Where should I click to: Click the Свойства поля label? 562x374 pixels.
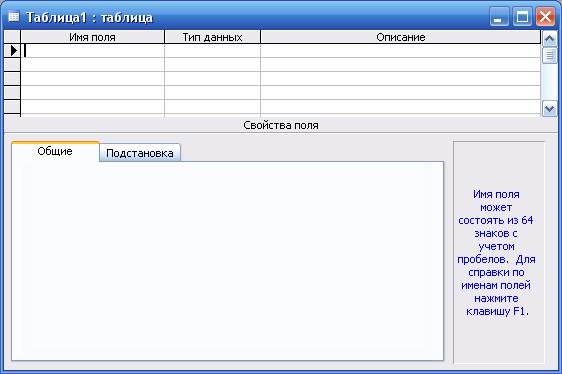coord(281,125)
